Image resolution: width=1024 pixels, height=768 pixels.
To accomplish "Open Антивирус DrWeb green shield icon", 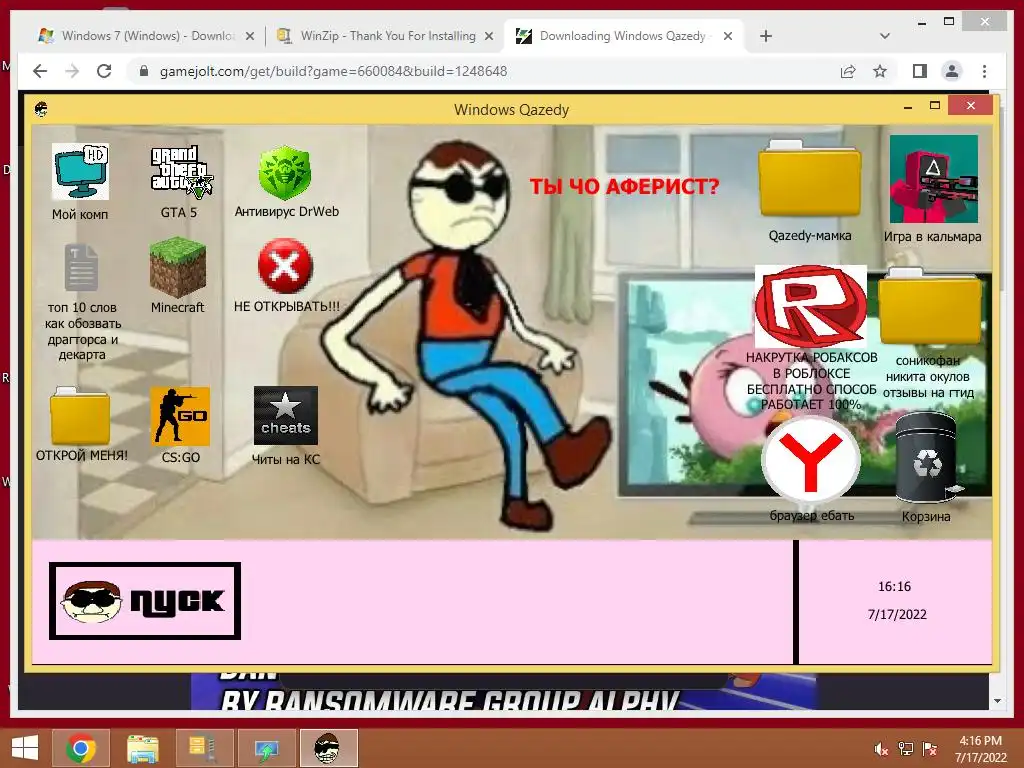I will pyautogui.click(x=285, y=172).
